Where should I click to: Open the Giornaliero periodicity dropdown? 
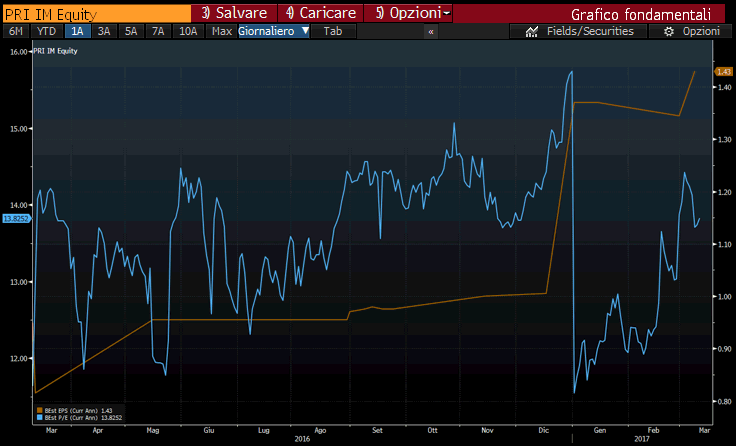(273, 31)
